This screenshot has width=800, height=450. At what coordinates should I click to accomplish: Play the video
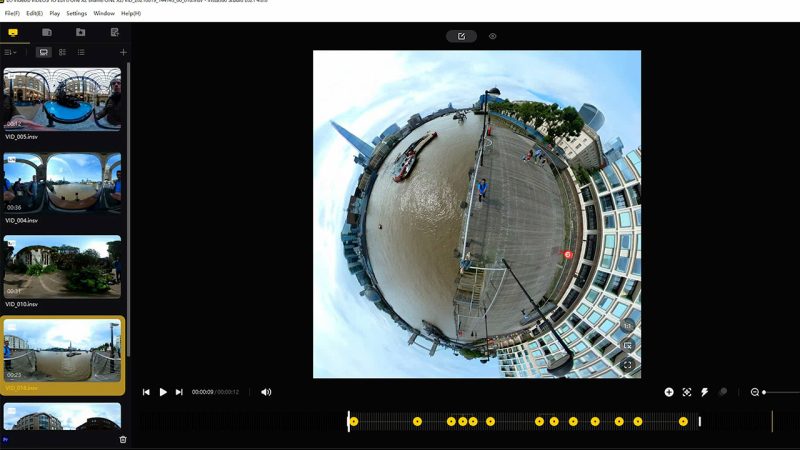coord(163,392)
